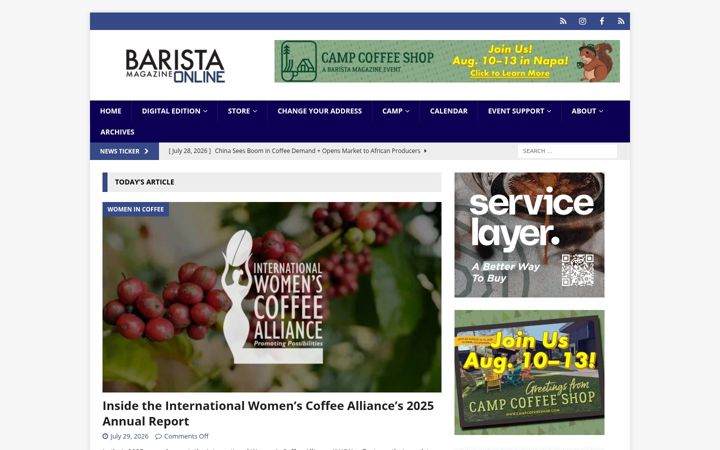Click the Barista Magazine Online logo
The image size is (720, 450).
tap(175, 66)
